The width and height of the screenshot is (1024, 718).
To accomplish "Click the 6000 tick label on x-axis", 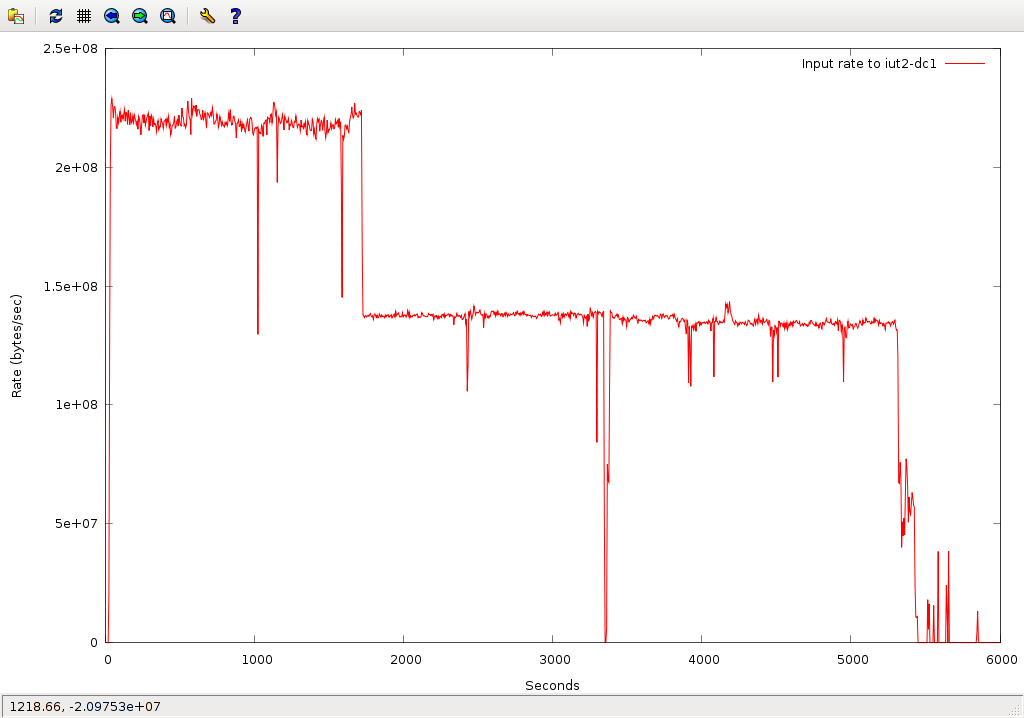I will point(1000,659).
